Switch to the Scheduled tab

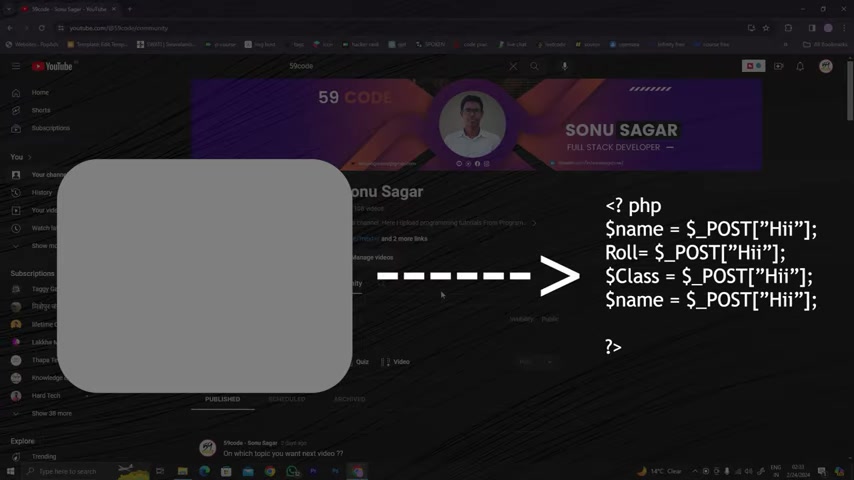tap(286, 399)
